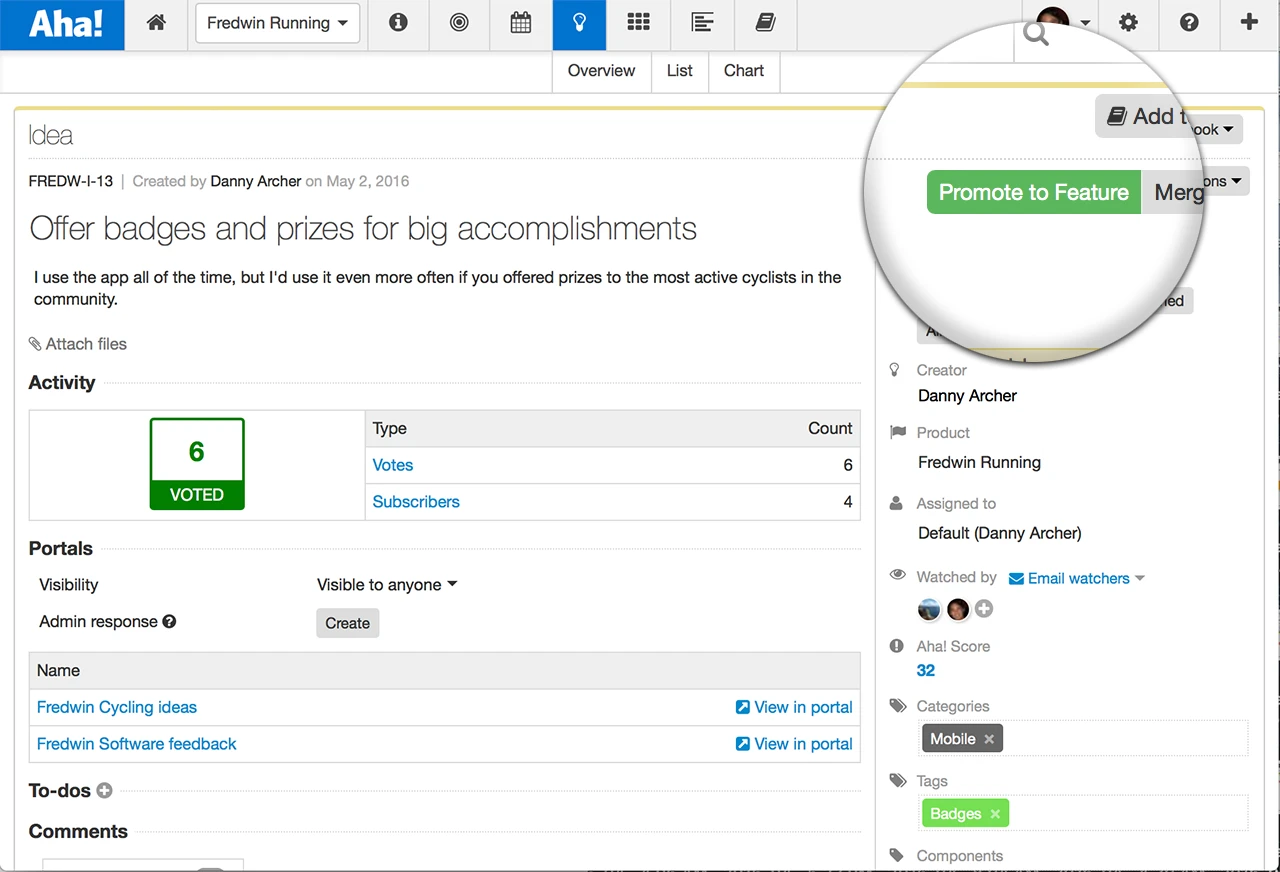The image size is (1280, 872).
Task: Click the Default (Danny Archer) assignee value
Action: coord(1000,533)
